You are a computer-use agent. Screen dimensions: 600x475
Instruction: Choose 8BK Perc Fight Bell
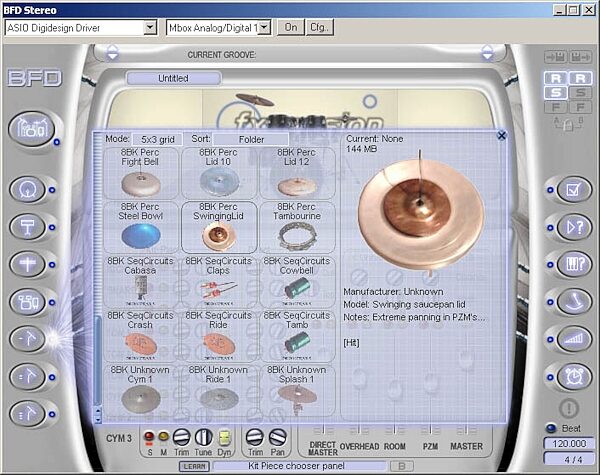pyautogui.click(x=140, y=173)
